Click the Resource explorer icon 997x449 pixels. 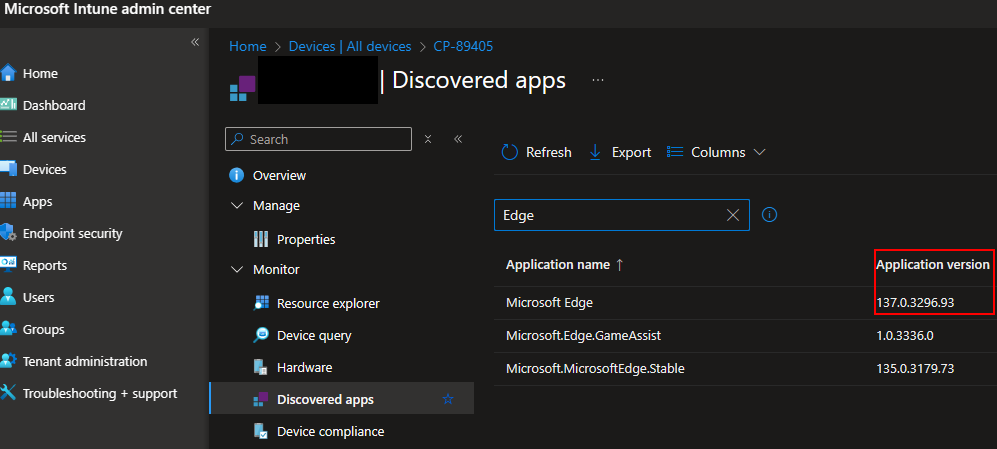pos(261,303)
